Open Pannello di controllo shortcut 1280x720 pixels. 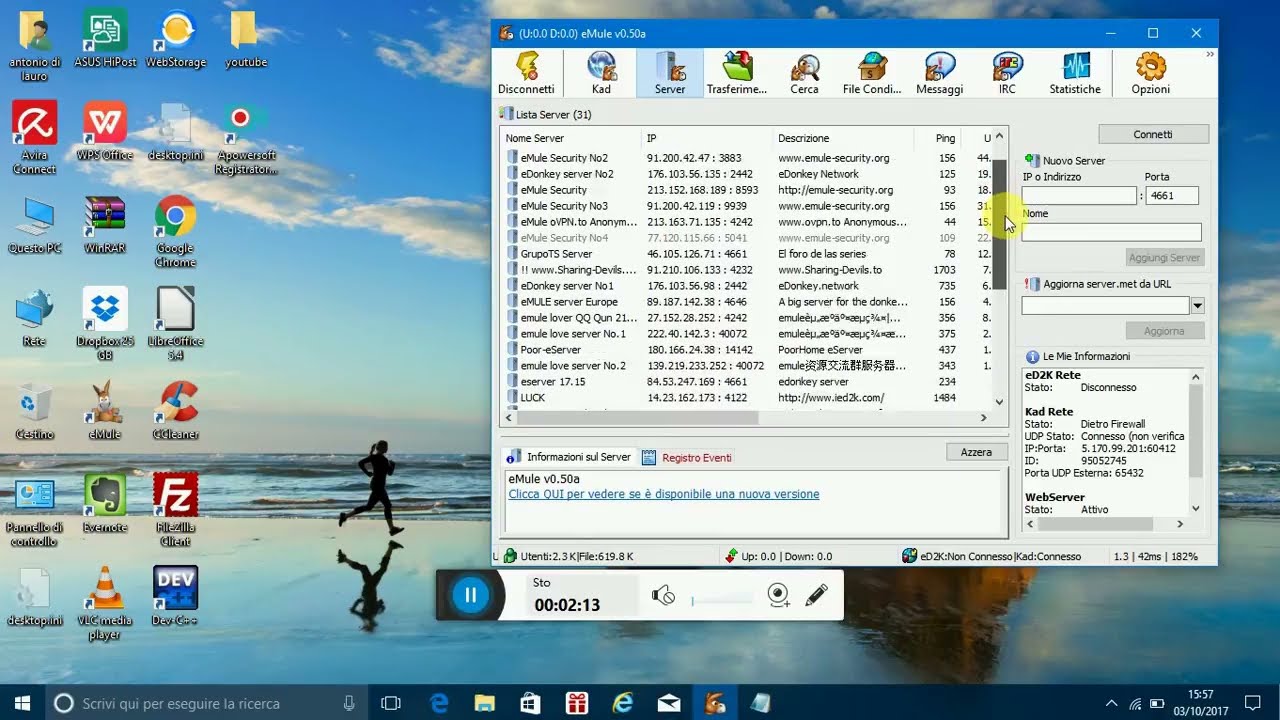pyautogui.click(x=34, y=510)
